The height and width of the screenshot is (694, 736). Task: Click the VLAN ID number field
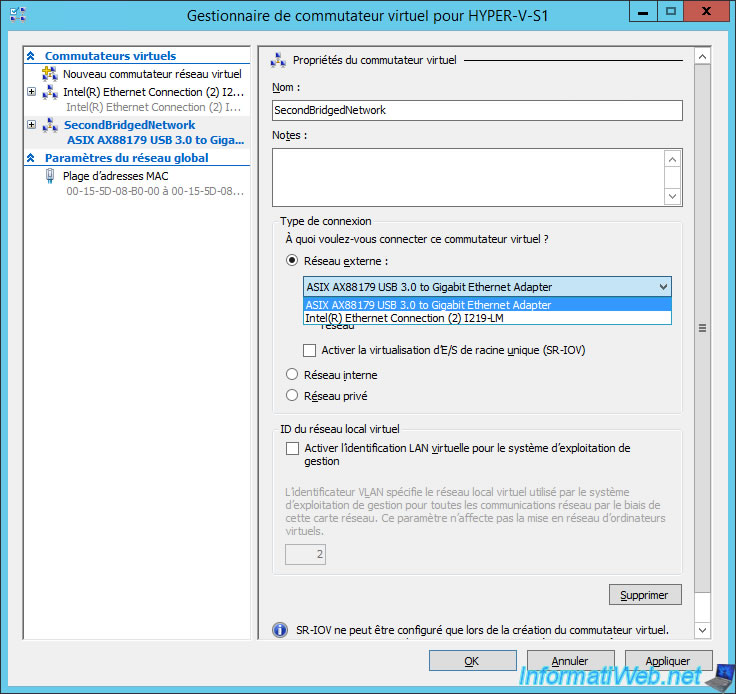click(305, 554)
